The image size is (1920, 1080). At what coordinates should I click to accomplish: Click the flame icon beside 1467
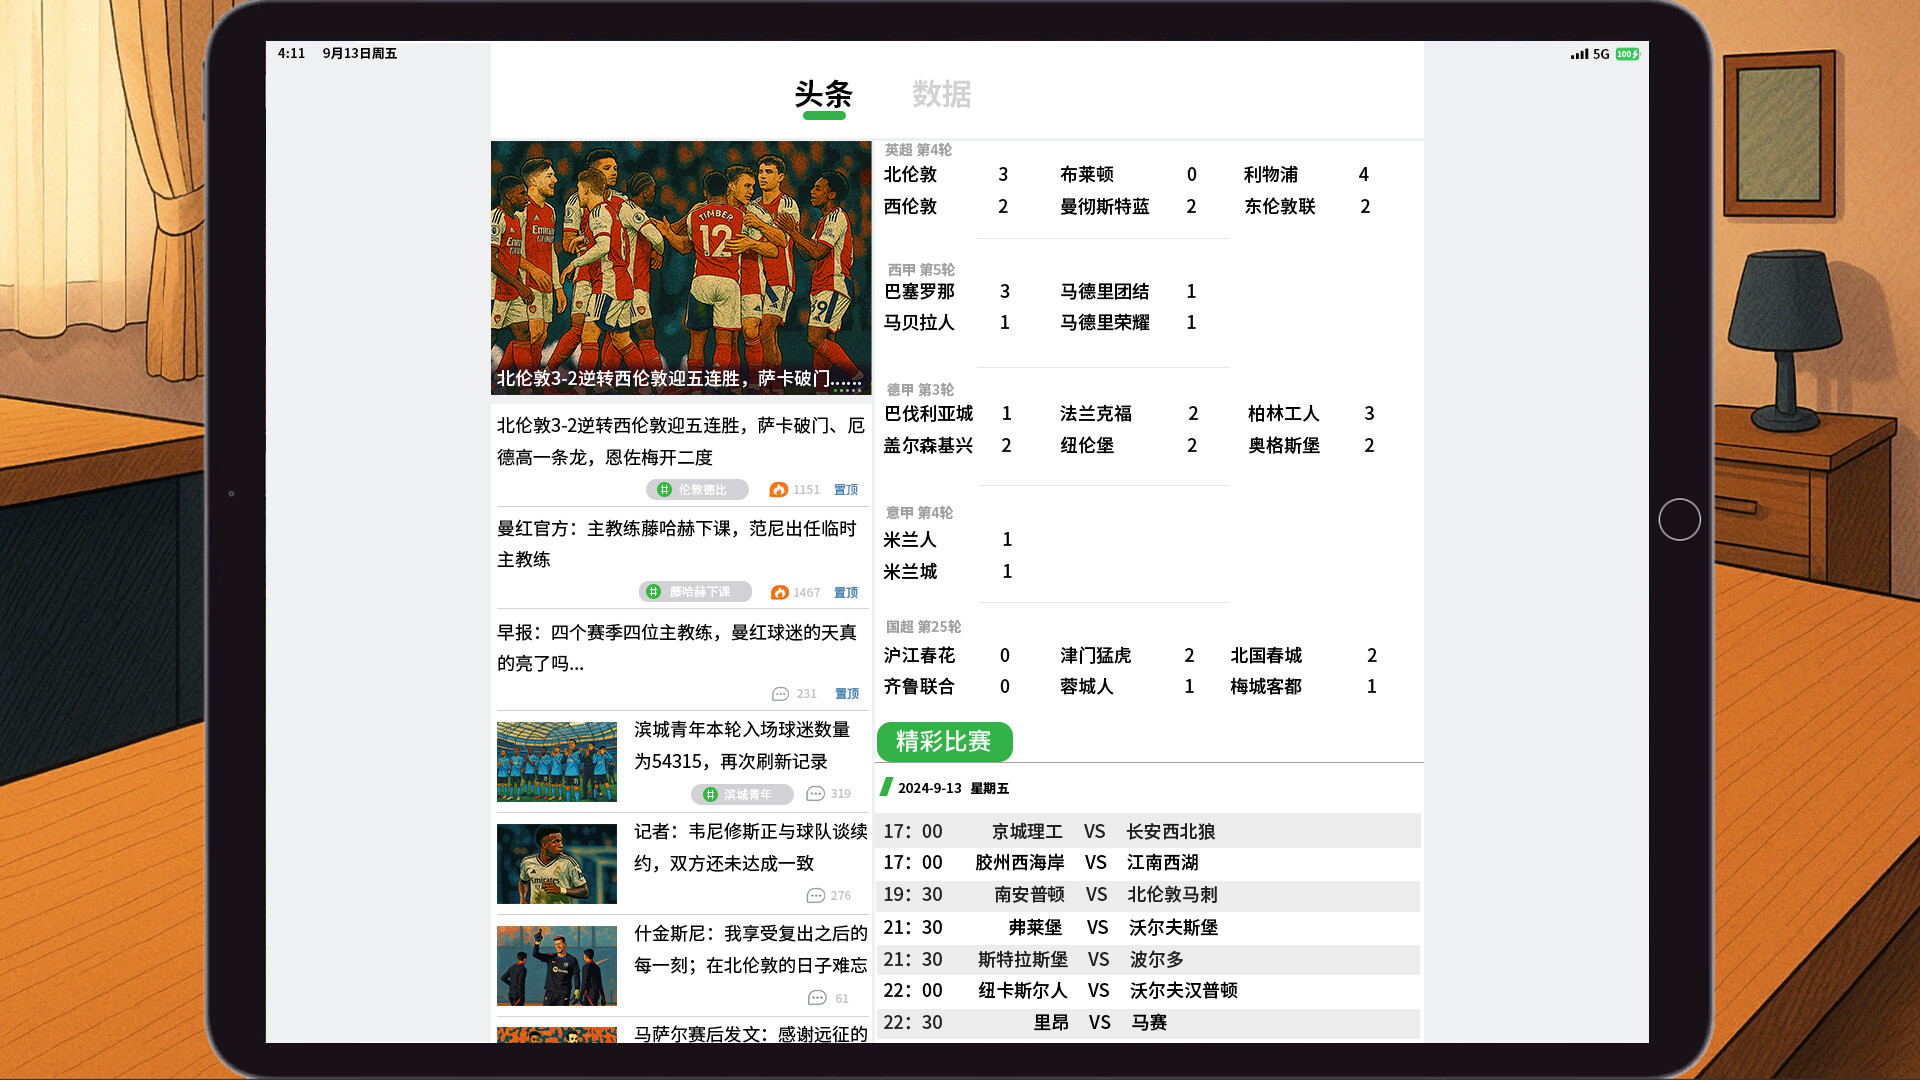point(779,592)
